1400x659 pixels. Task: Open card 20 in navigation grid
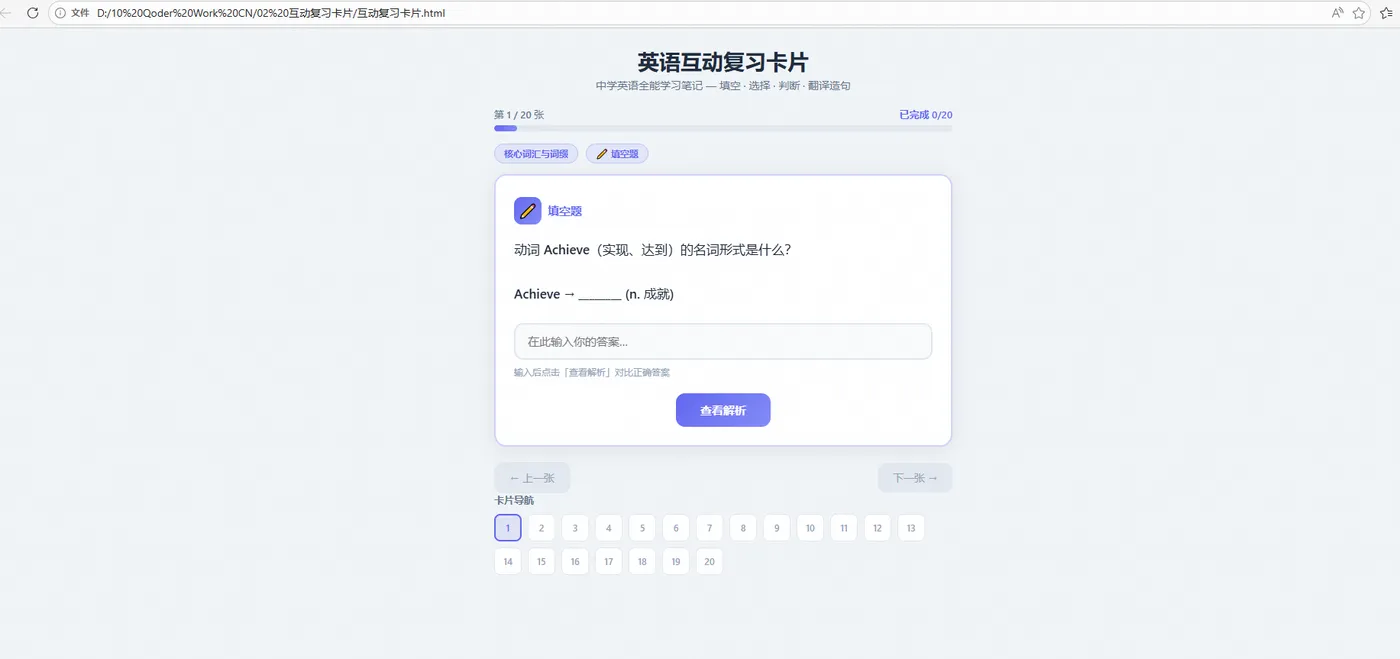click(x=709, y=561)
